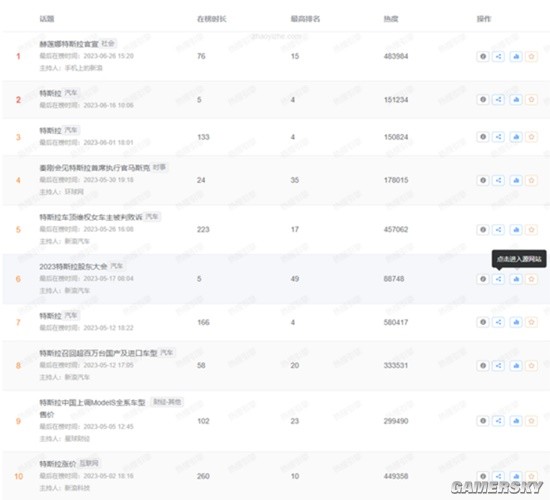This screenshot has height=500, width=550.
Task: Click blue chart icon in heat 150824 row
Action: click(x=516, y=137)
